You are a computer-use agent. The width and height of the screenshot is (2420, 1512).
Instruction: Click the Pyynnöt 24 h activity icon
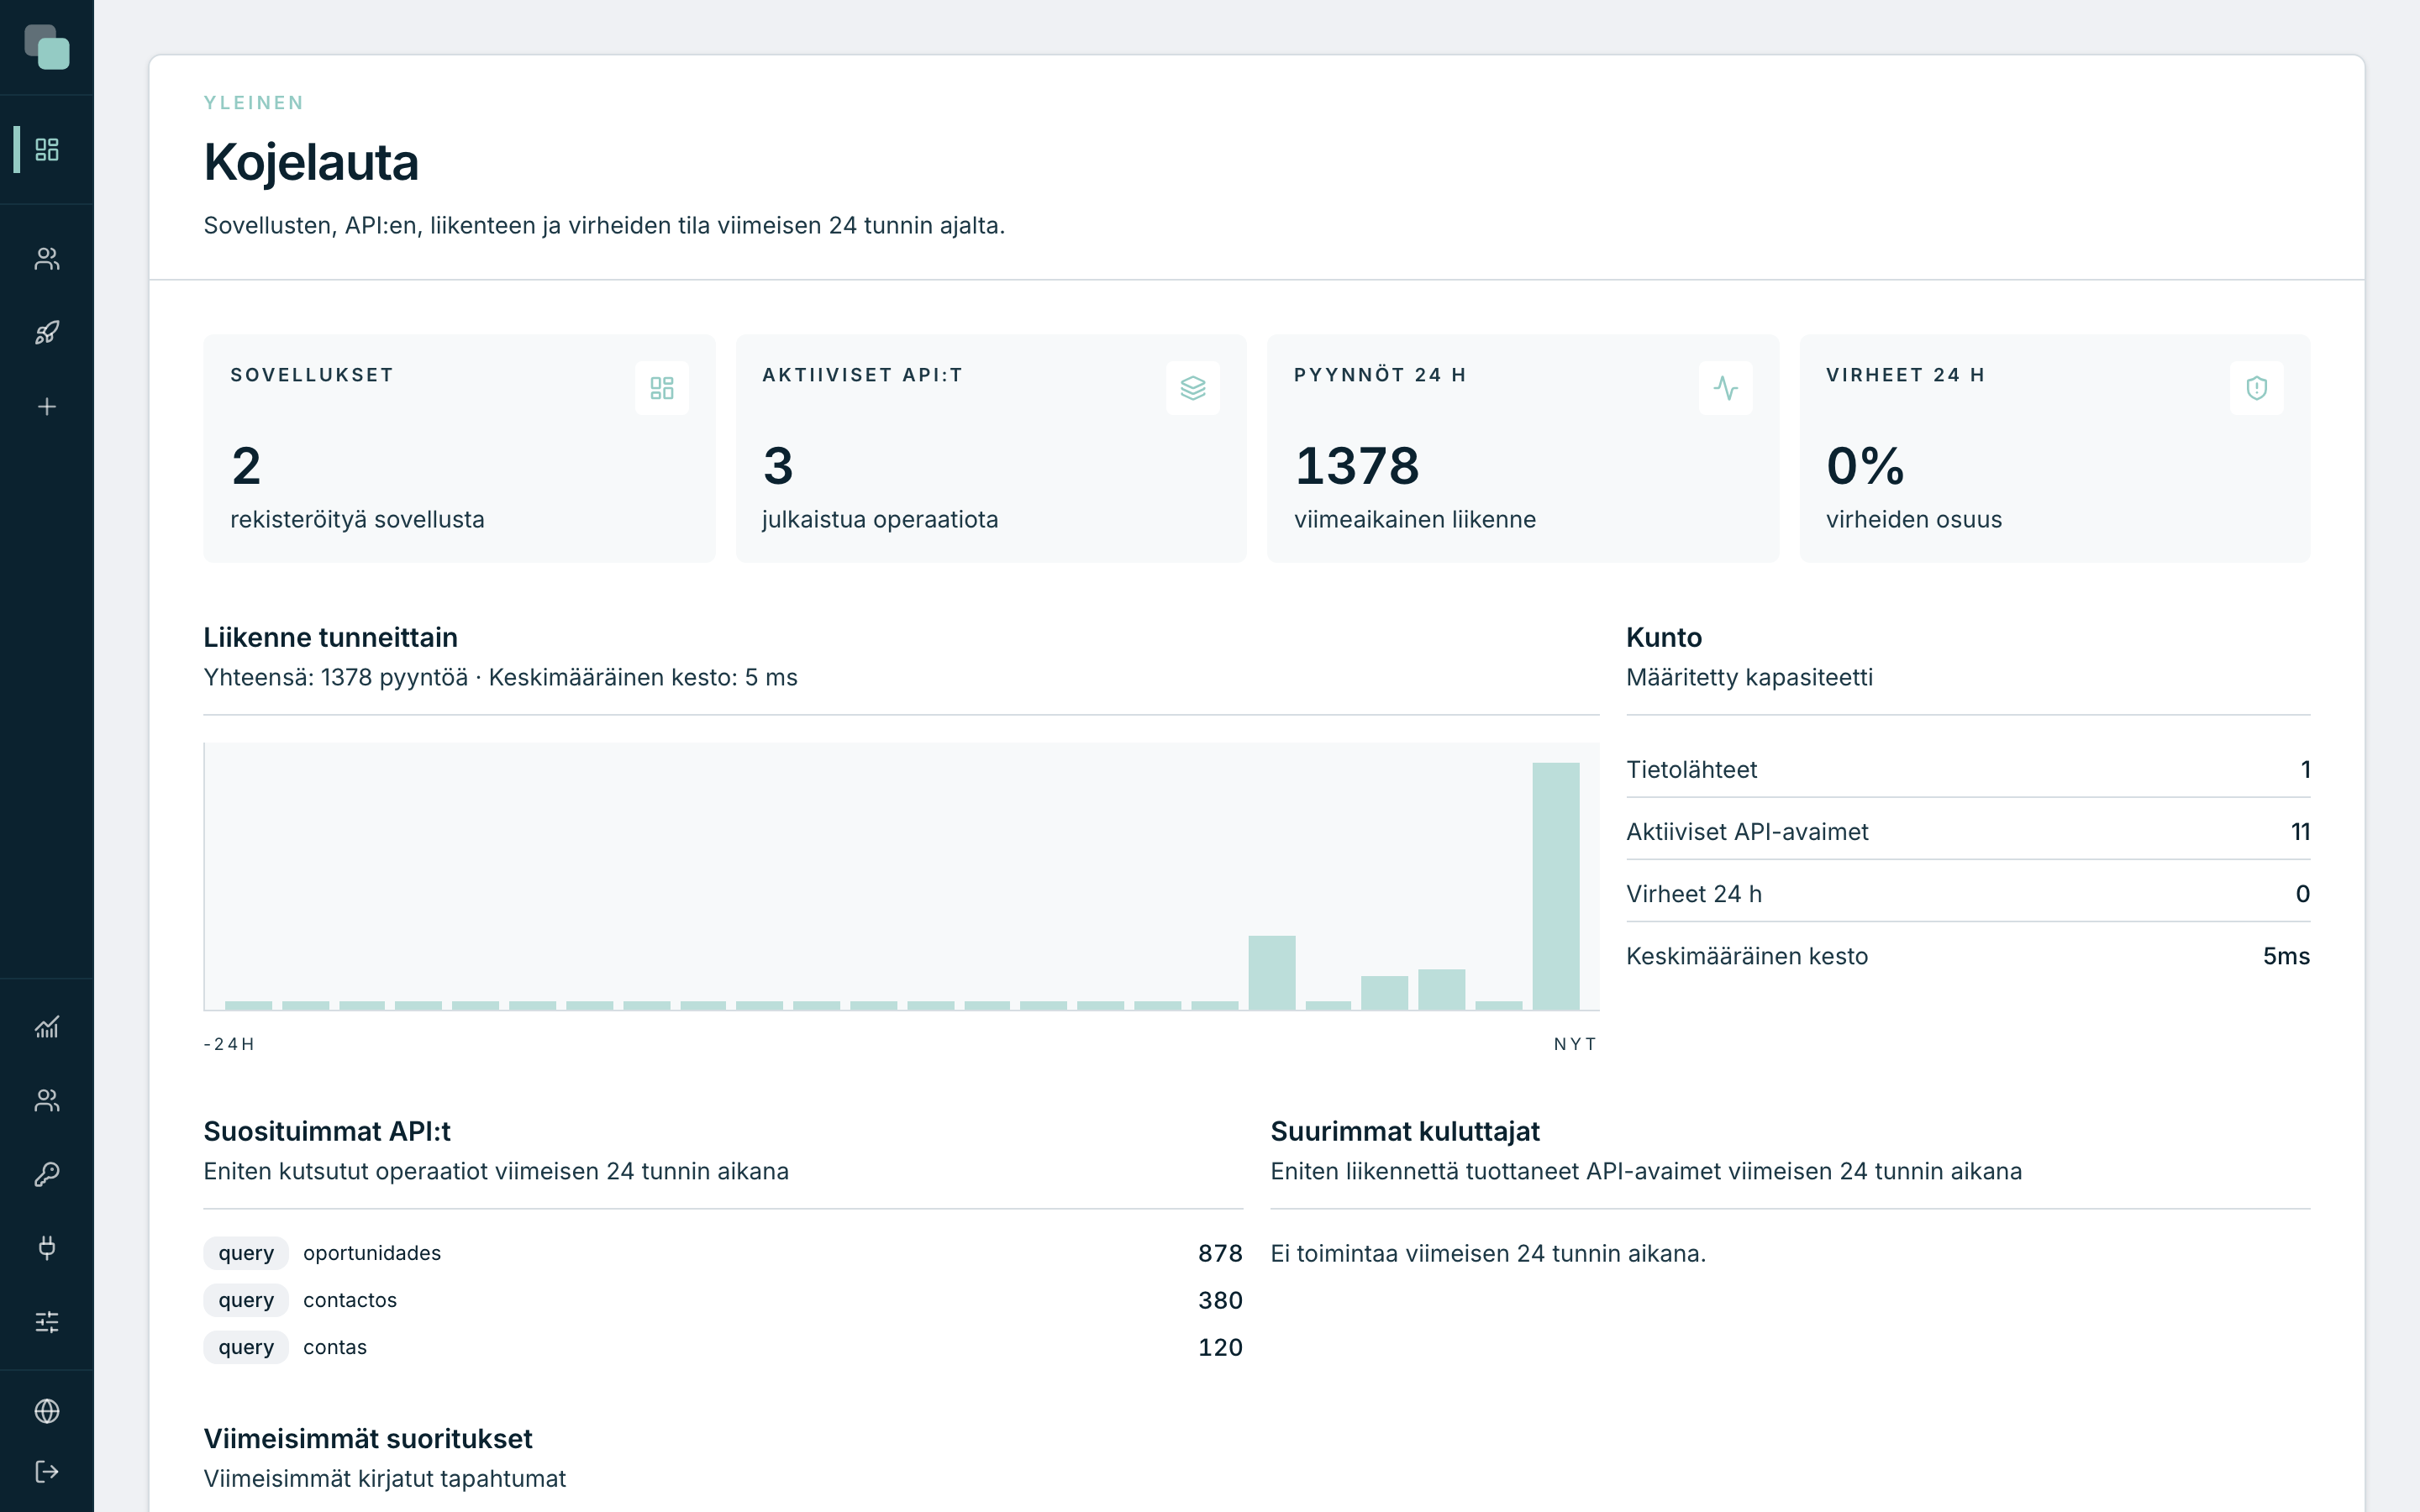click(1725, 388)
